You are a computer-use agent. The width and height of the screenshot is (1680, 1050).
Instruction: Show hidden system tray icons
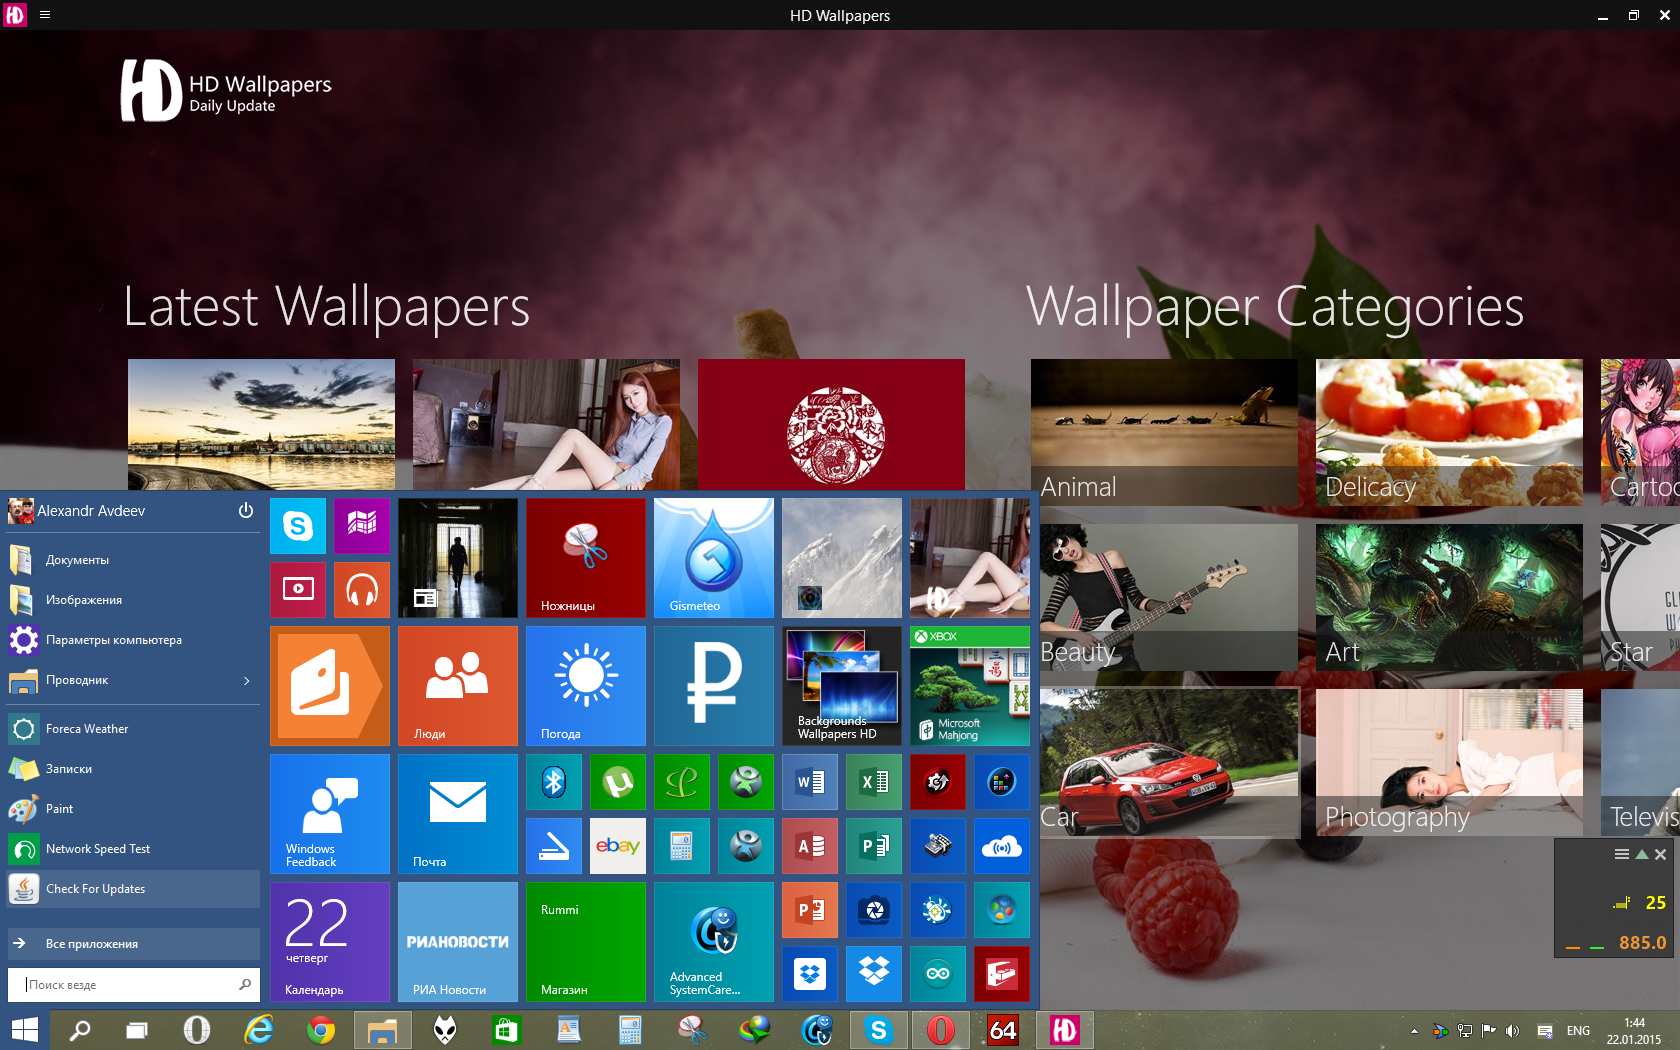click(1414, 1031)
